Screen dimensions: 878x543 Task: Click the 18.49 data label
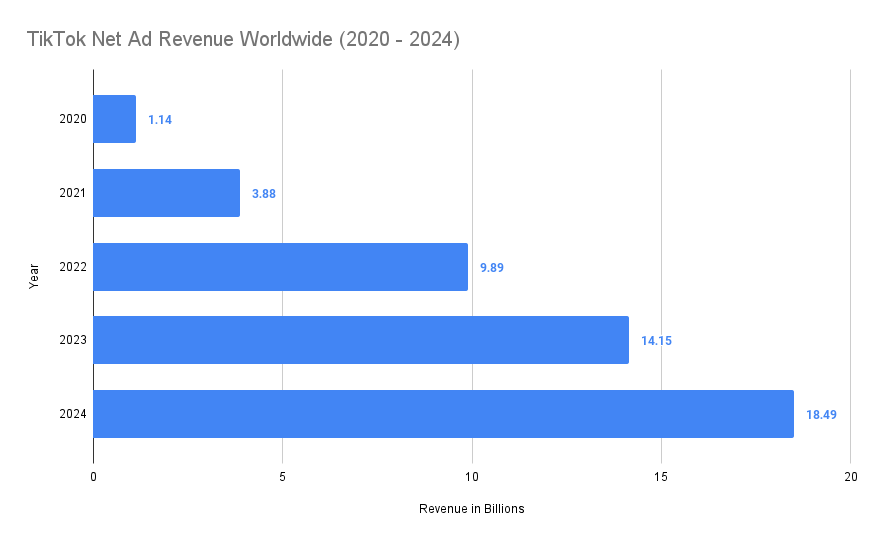pyautogui.click(x=821, y=414)
